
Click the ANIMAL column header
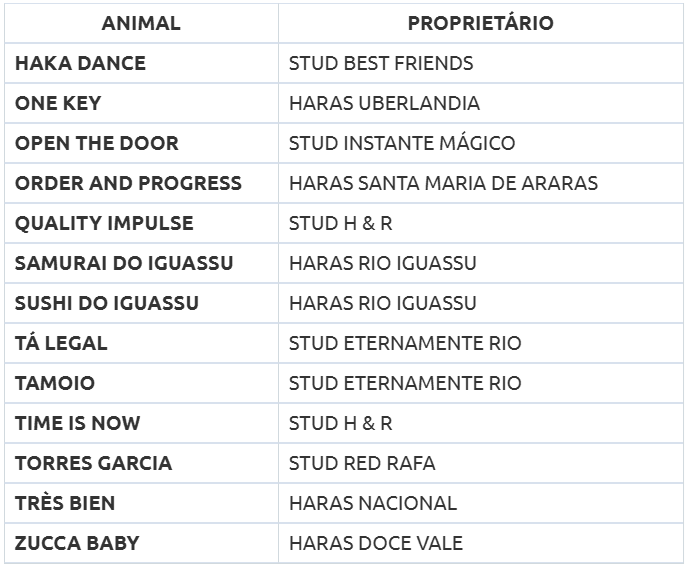[x=141, y=23]
